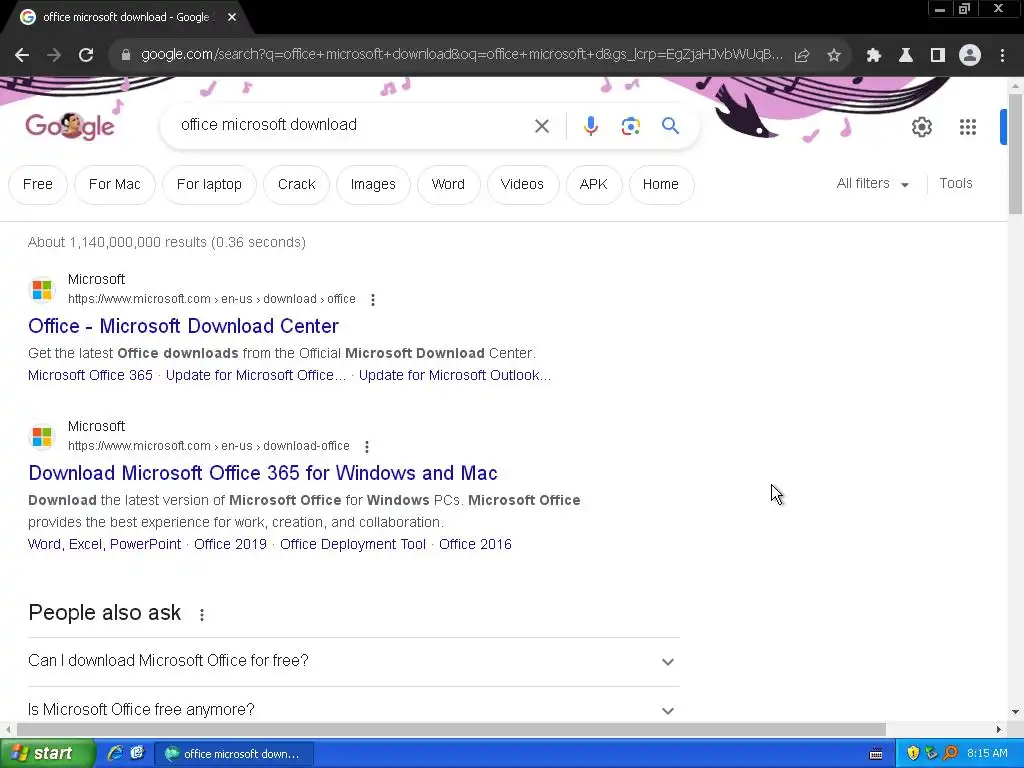The height and width of the screenshot is (768, 1024).
Task: Close the Google search tab
Action: (x=232, y=18)
